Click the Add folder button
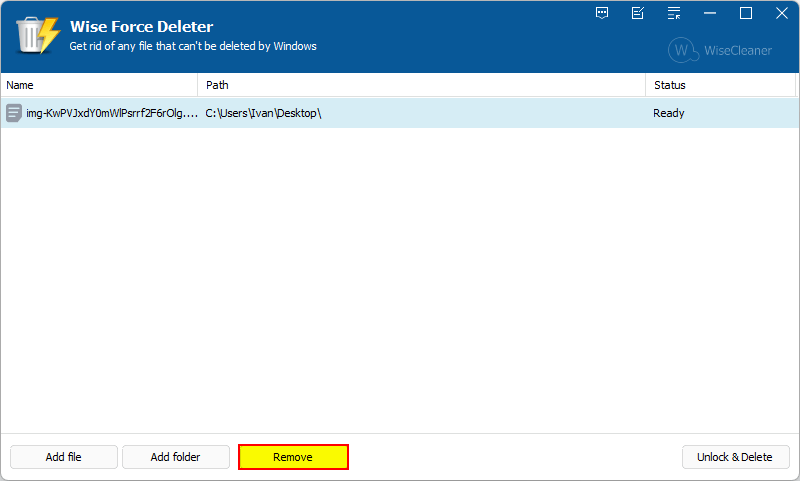This screenshot has width=800, height=481. tap(176, 457)
